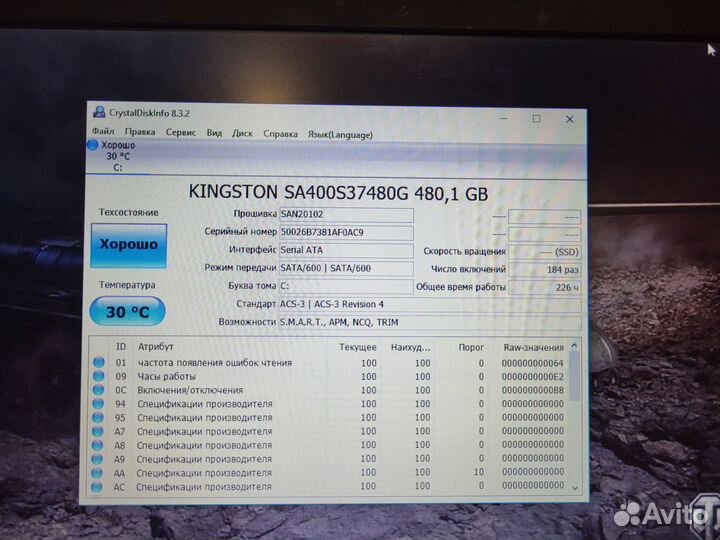
Task: Open the Диск menu
Action: pos(242,134)
